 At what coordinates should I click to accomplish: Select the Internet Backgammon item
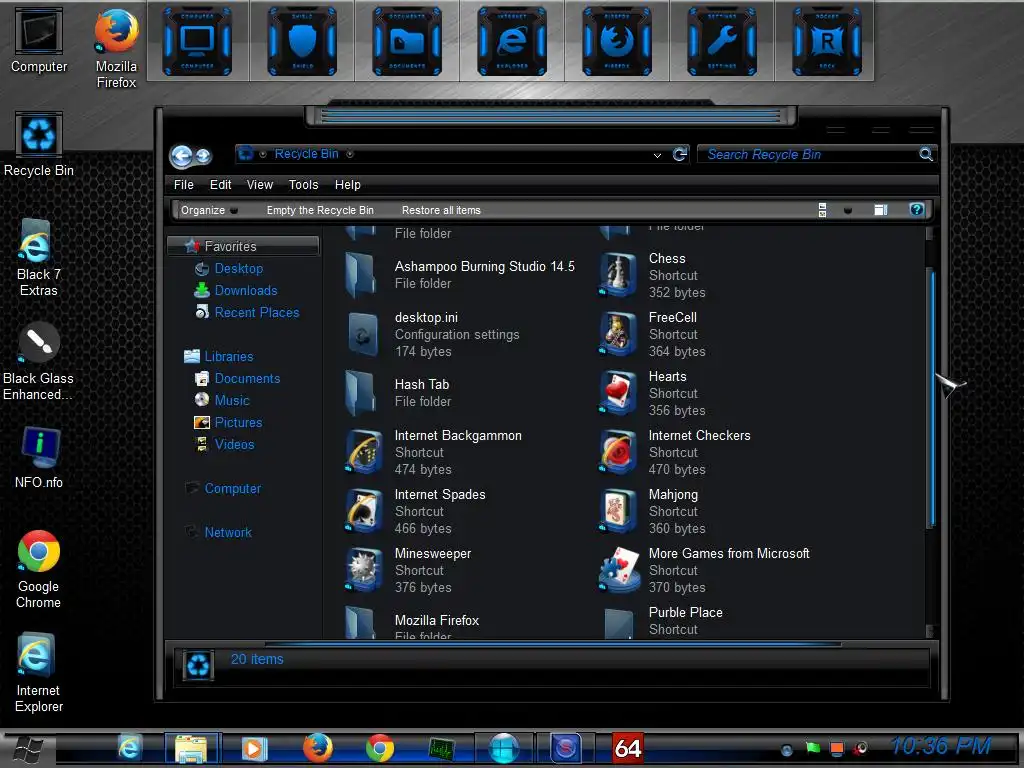click(434, 452)
